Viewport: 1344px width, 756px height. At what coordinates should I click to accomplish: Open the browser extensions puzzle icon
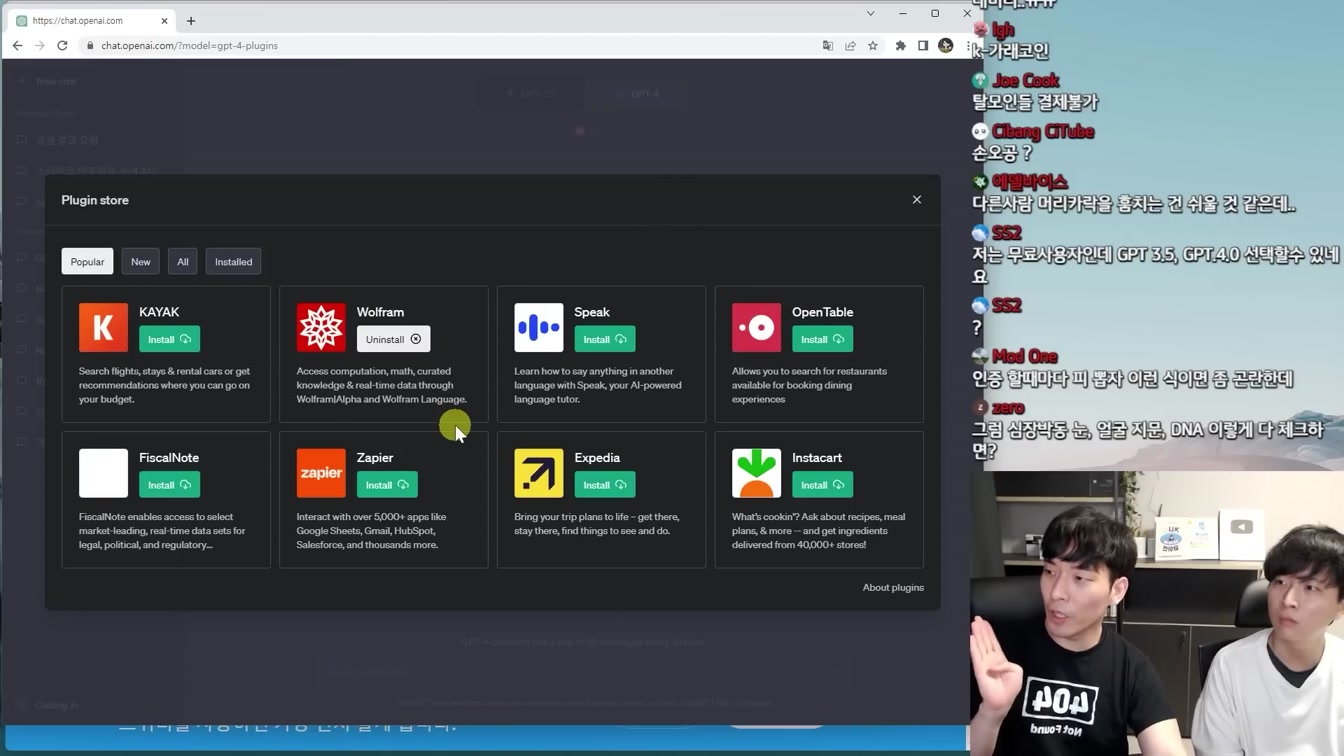(x=900, y=45)
